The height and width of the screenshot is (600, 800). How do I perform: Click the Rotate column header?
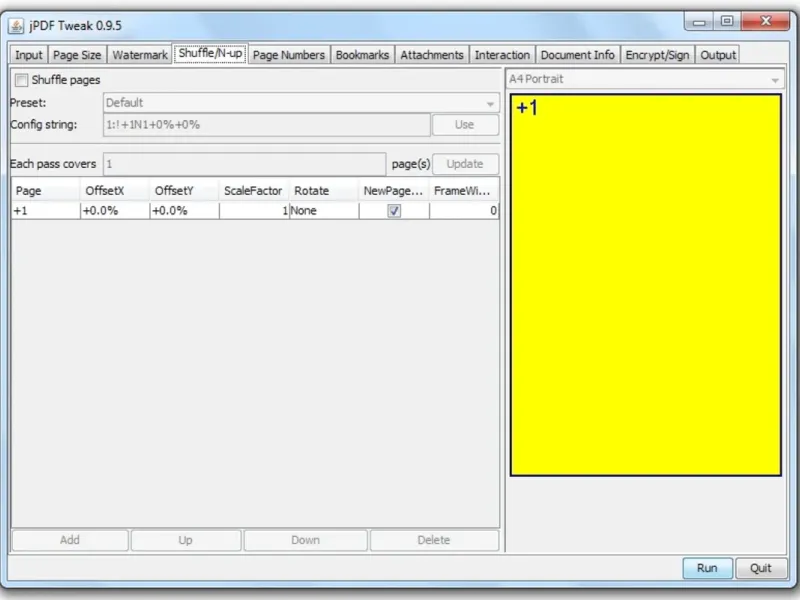click(323, 191)
